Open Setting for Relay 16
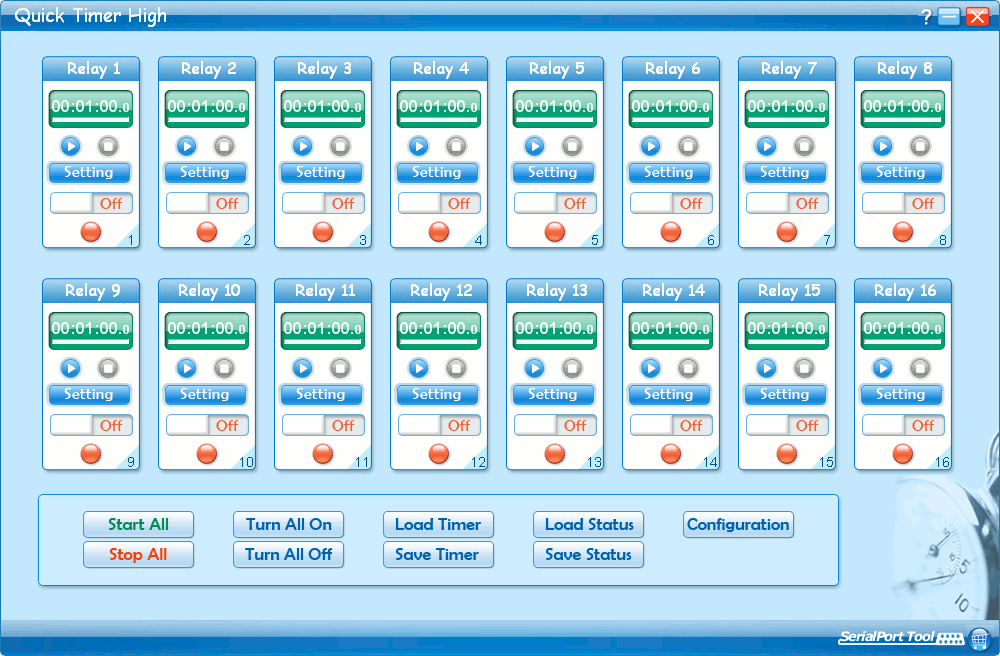1000x656 pixels. click(901, 395)
